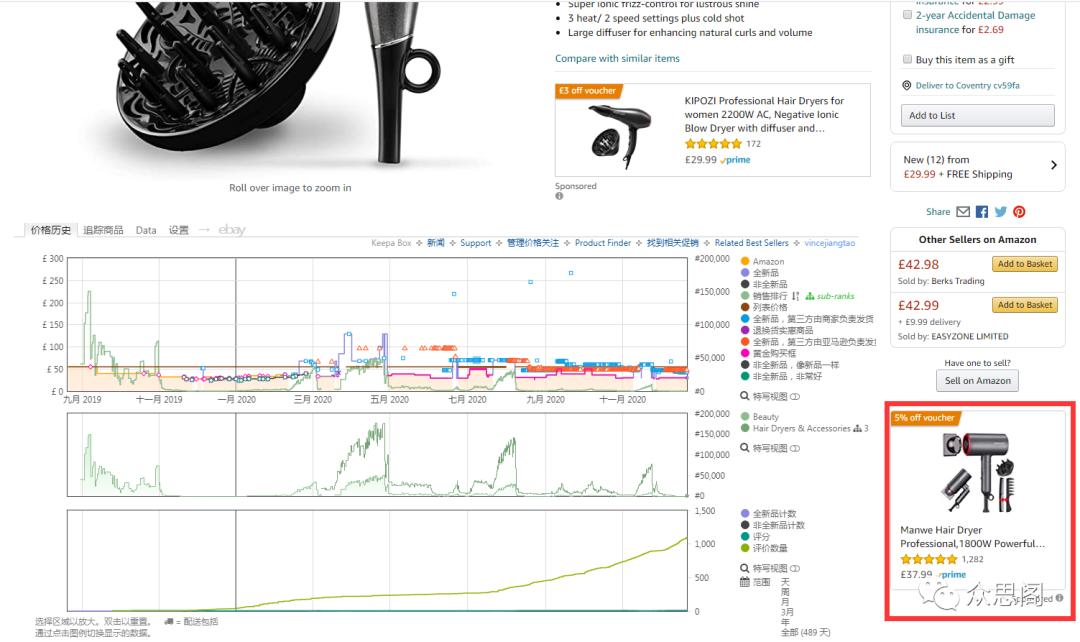Share product on Twitter

(1000, 212)
